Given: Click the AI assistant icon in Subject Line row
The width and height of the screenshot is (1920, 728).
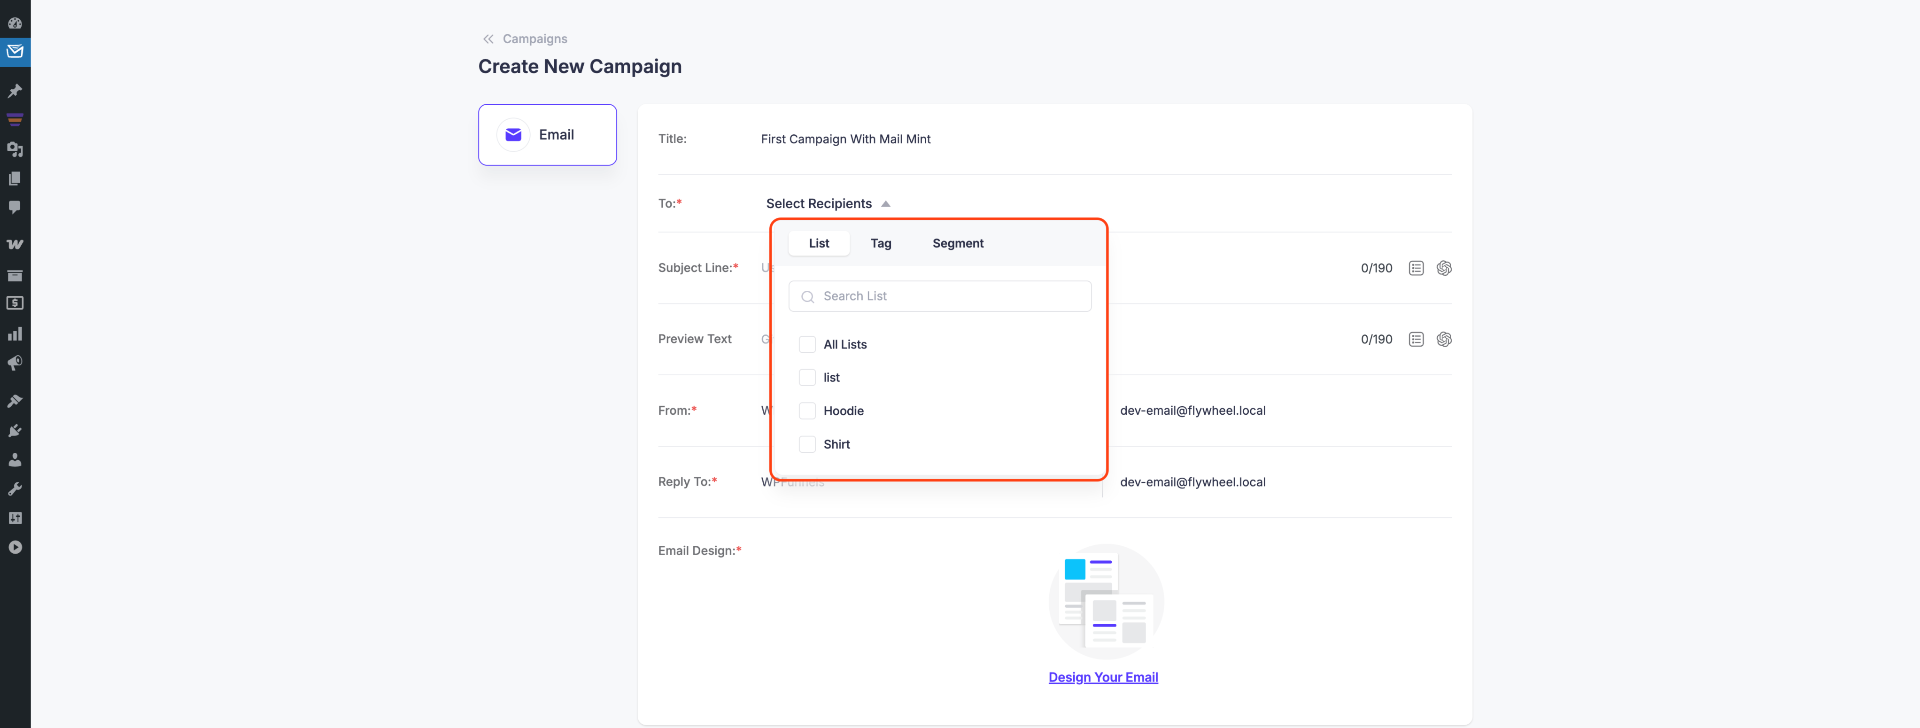Looking at the screenshot, I should [1444, 268].
